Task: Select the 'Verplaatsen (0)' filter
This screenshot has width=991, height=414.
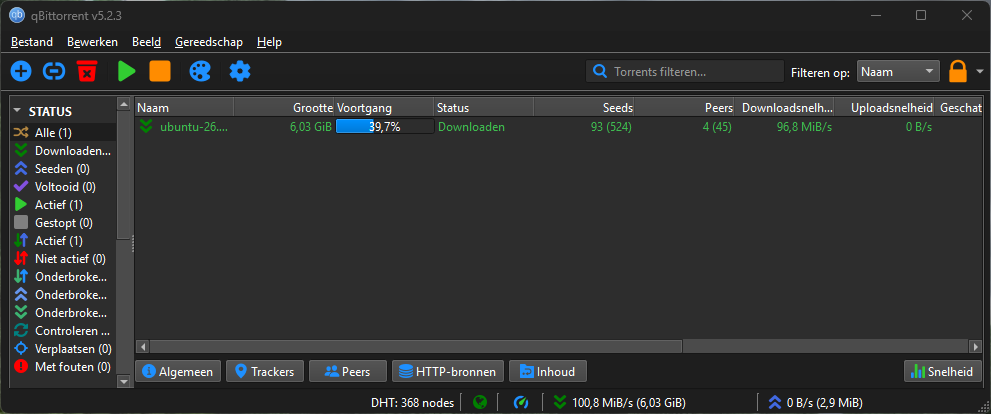Action: [63, 349]
